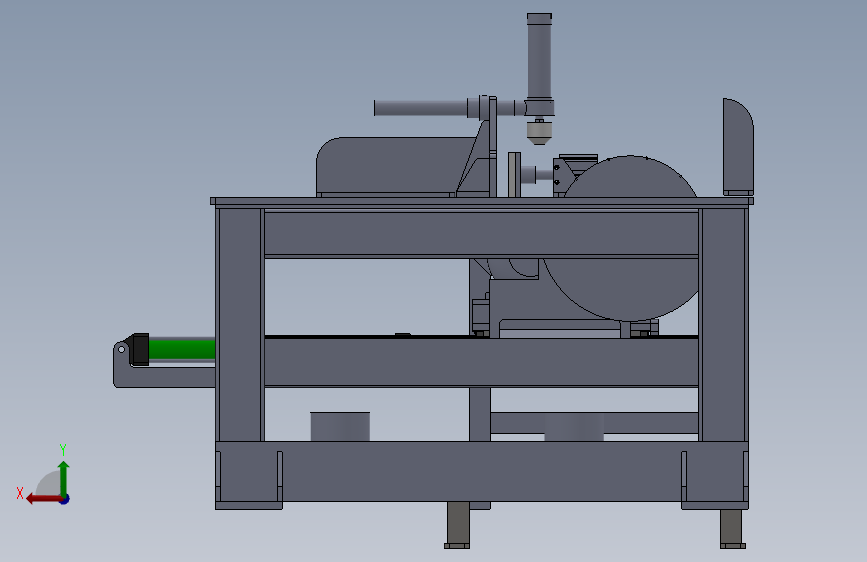Select the center support foot under the base
Image resolution: width=867 pixels, height=562 pixels.
click(x=457, y=525)
